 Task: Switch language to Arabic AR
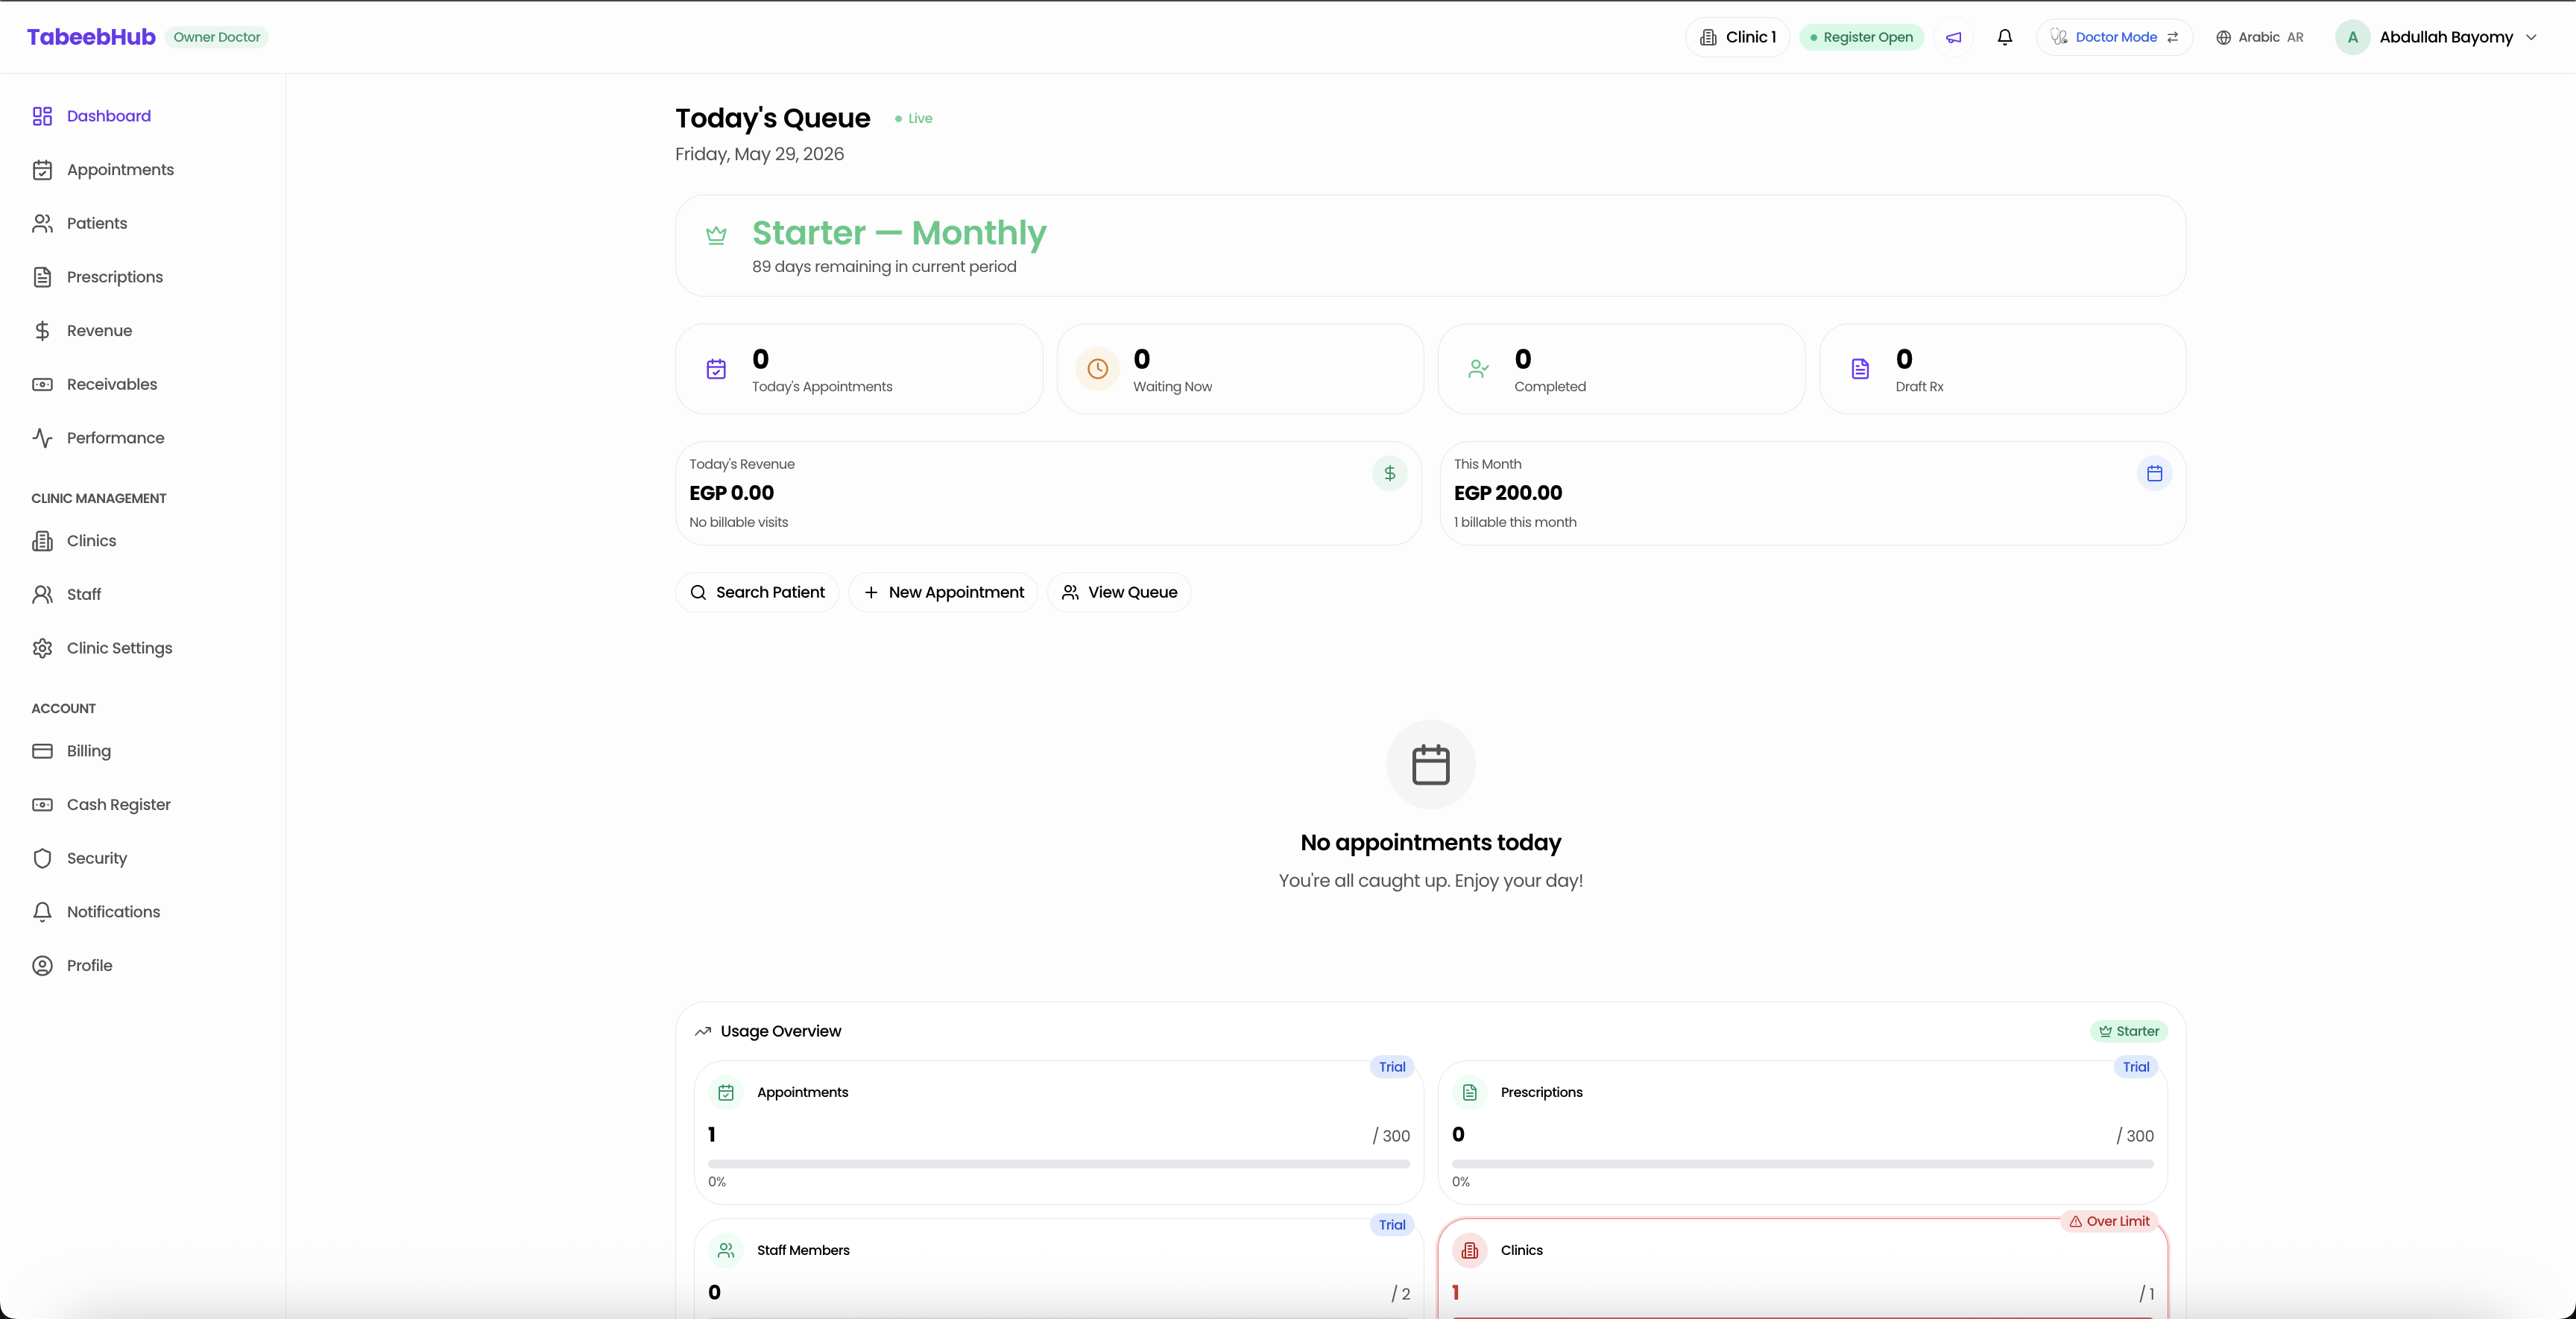2259,37
